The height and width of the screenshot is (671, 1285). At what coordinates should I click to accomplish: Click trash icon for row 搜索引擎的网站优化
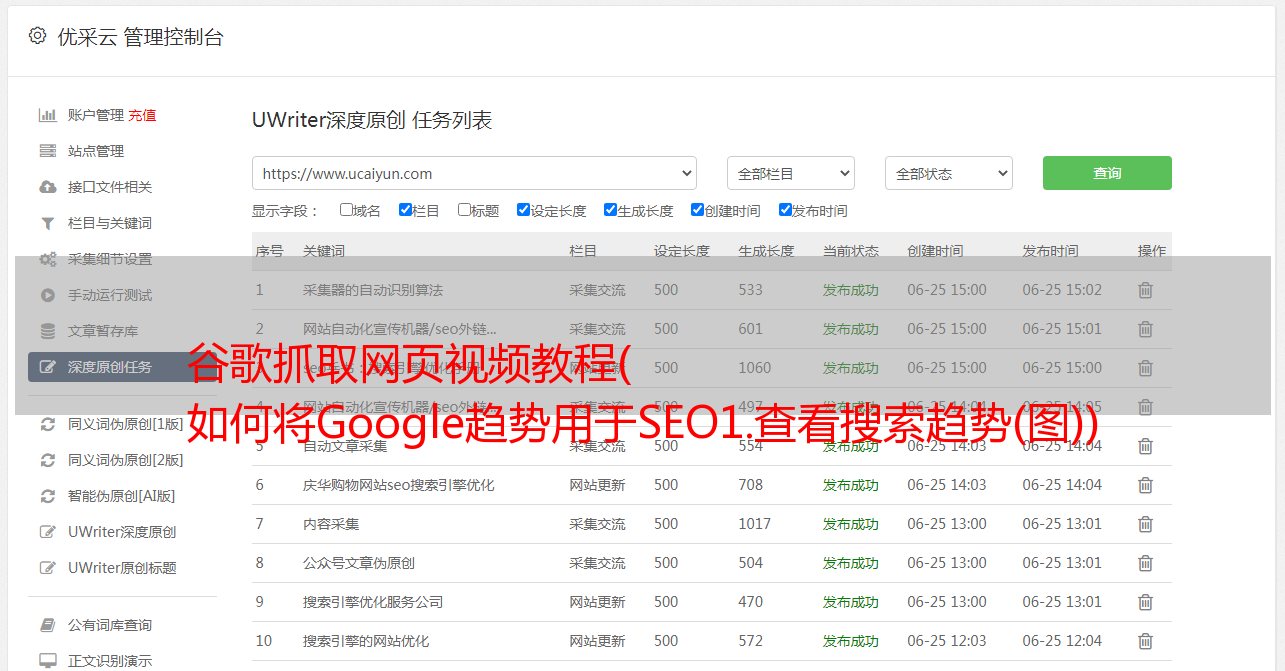click(1145, 641)
